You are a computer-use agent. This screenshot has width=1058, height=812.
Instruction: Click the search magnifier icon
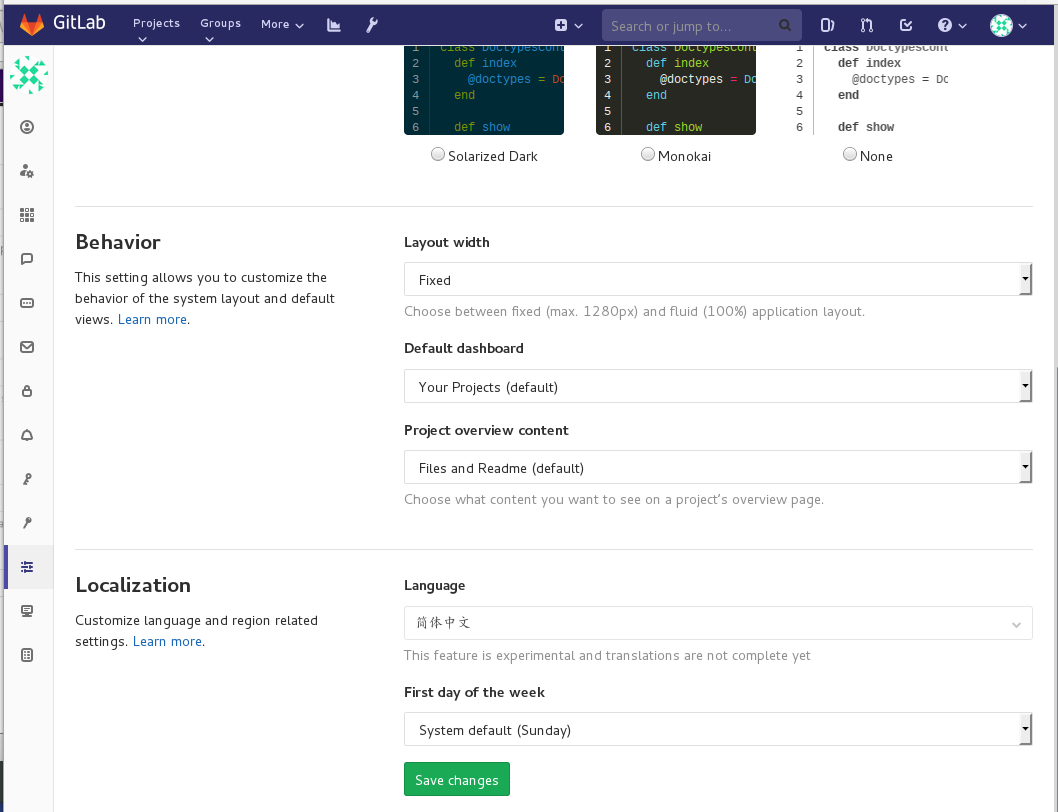[x=785, y=25]
